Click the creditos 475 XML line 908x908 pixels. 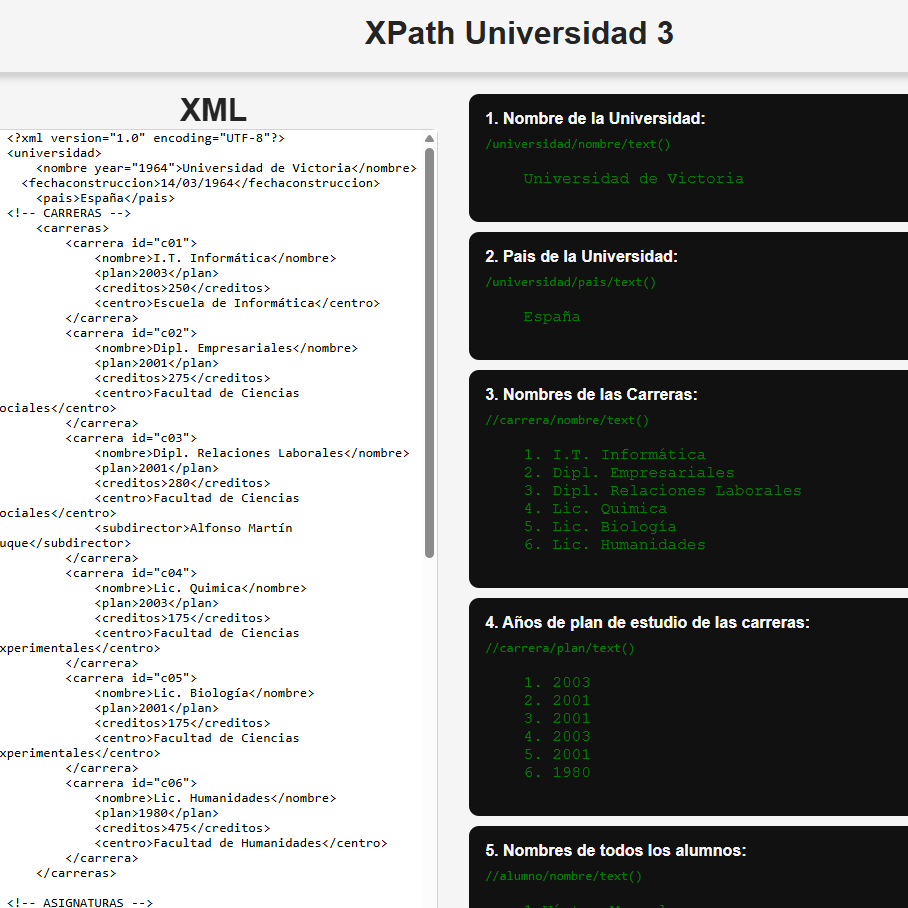(x=182, y=828)
